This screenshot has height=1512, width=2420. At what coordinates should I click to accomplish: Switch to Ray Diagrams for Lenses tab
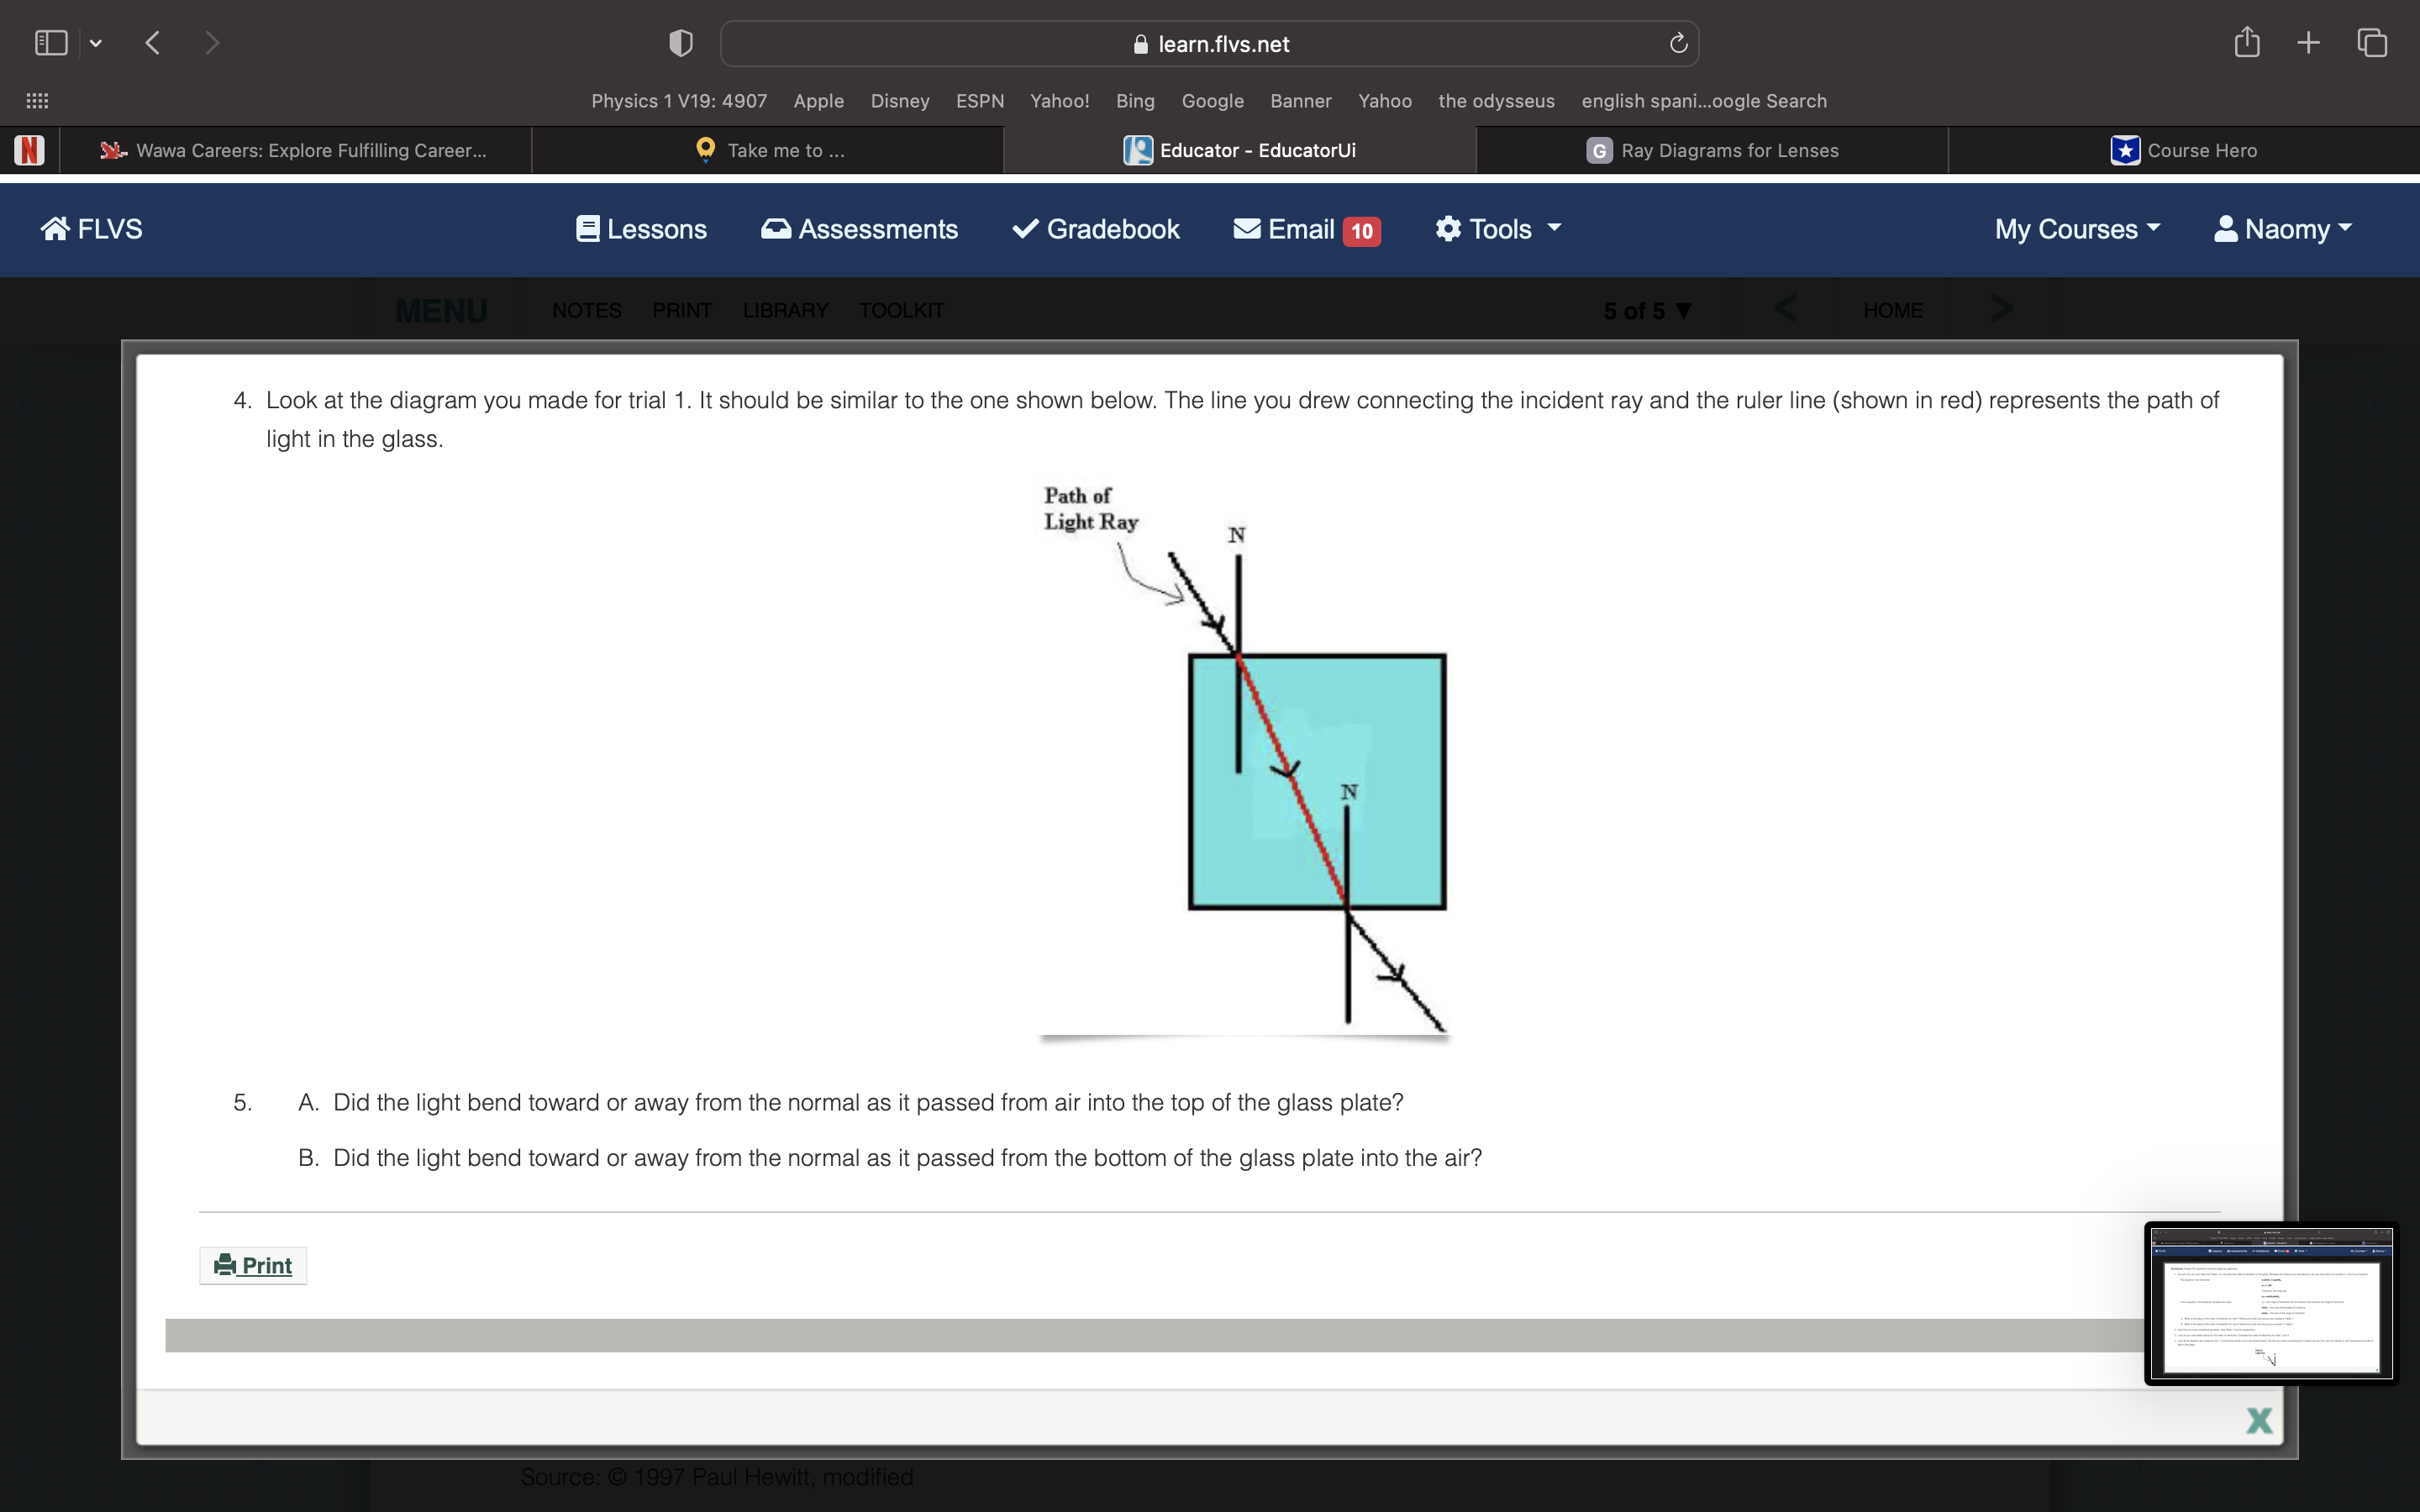click(1712, 150)
